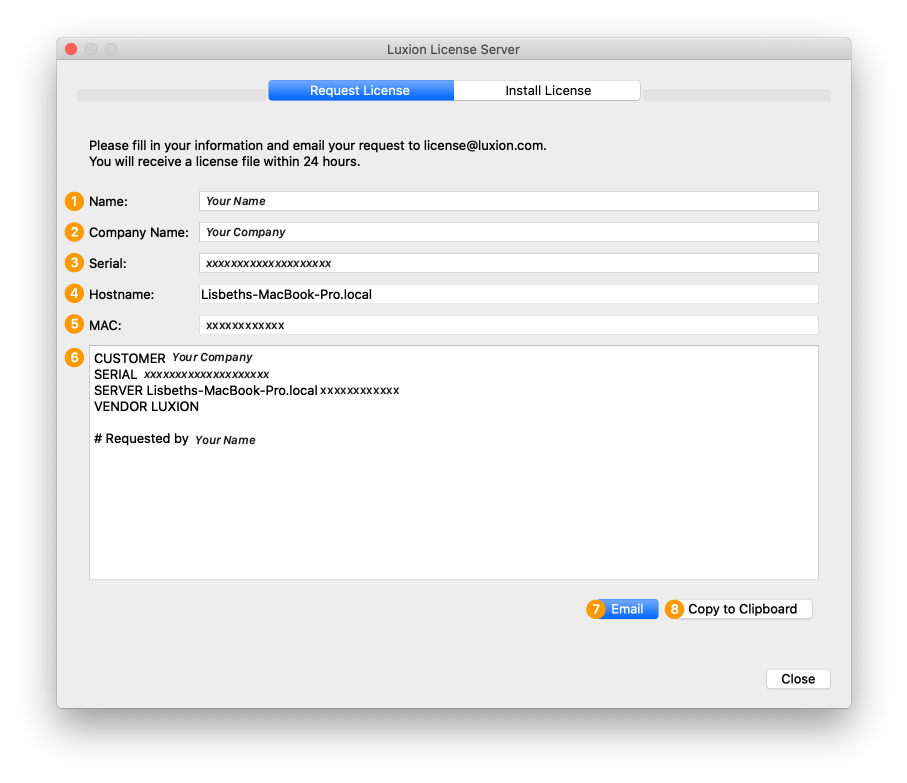Click the orange number 4 badge
The height and width of the screenshot is (783, 907).
[74, 294]
